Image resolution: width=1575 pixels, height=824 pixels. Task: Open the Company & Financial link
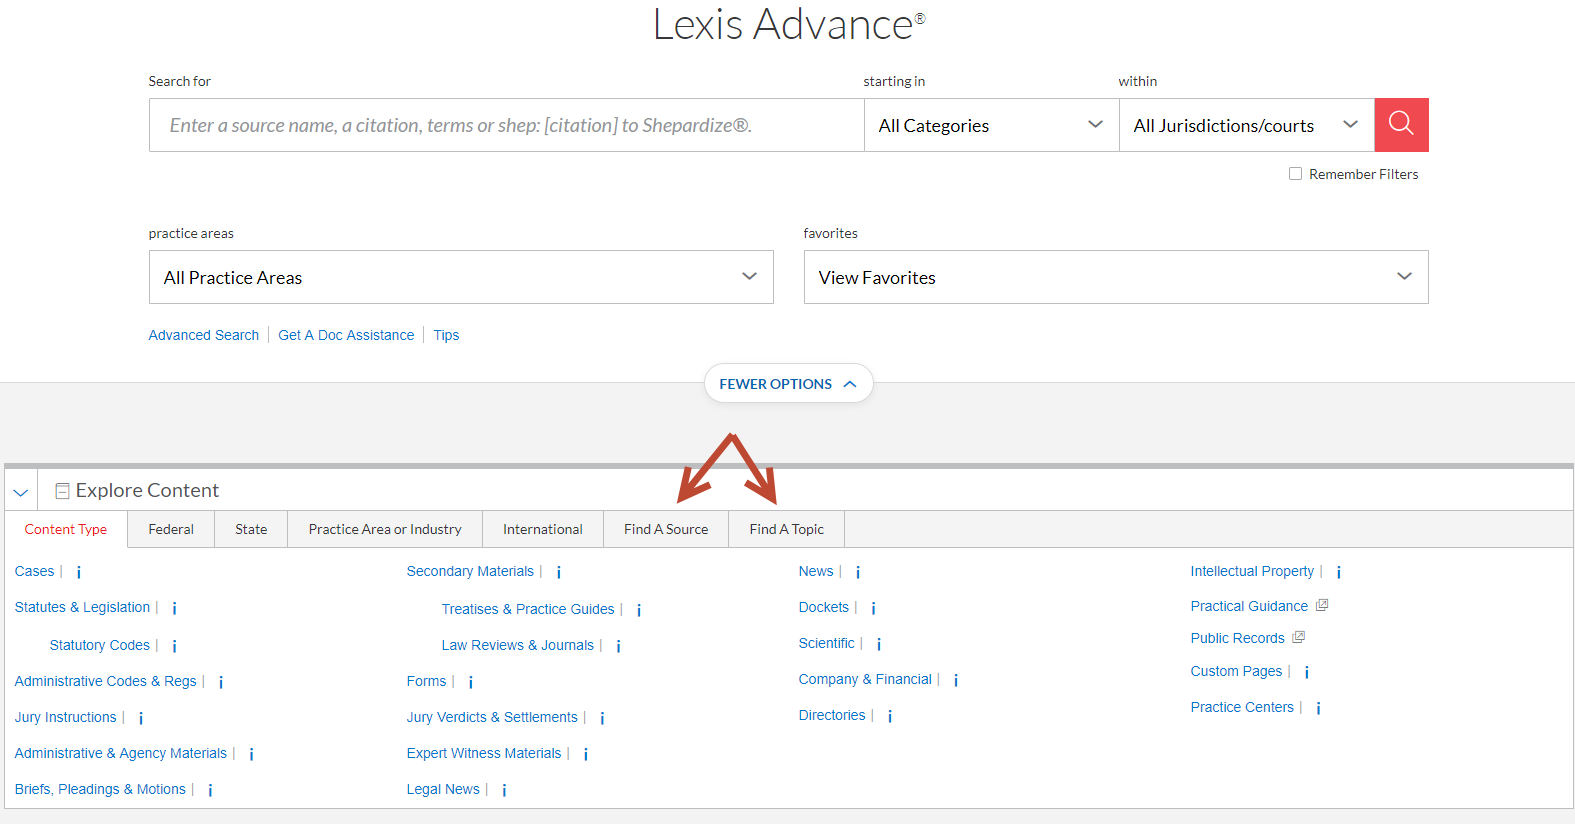coord(865,679)
